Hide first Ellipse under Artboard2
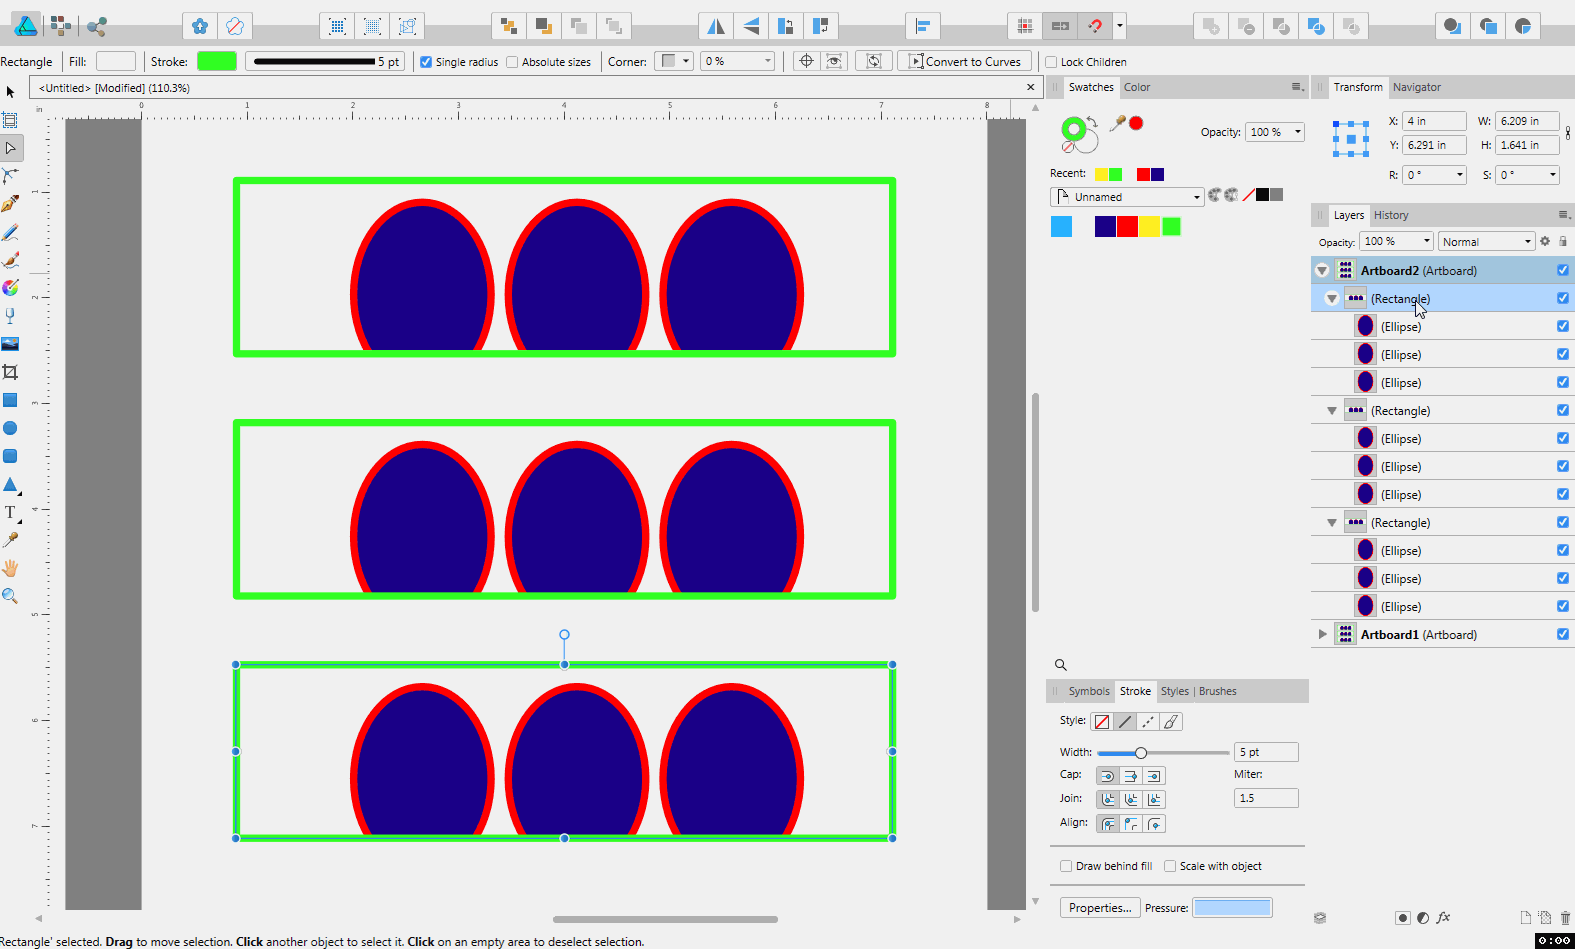 pyautogui.click(x=1563, y=326)
